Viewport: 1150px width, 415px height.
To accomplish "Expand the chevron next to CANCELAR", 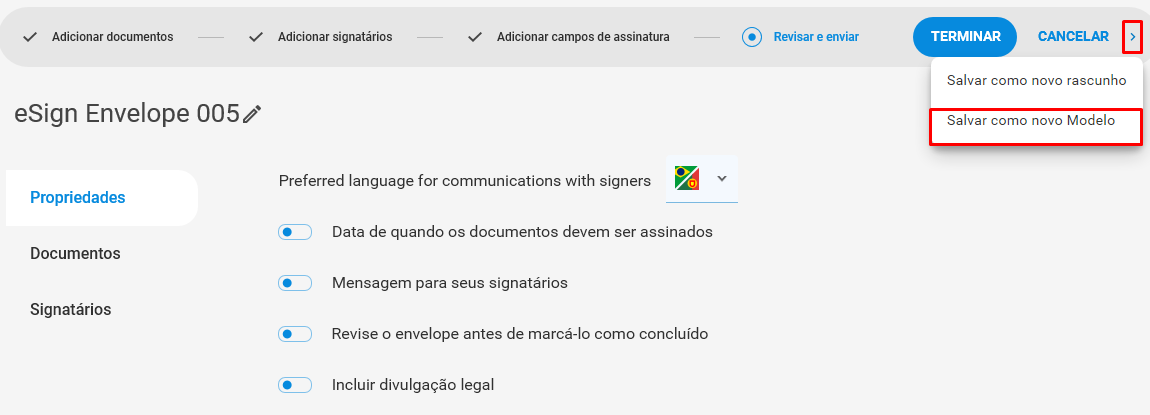I will click(x=1132, y=37).
